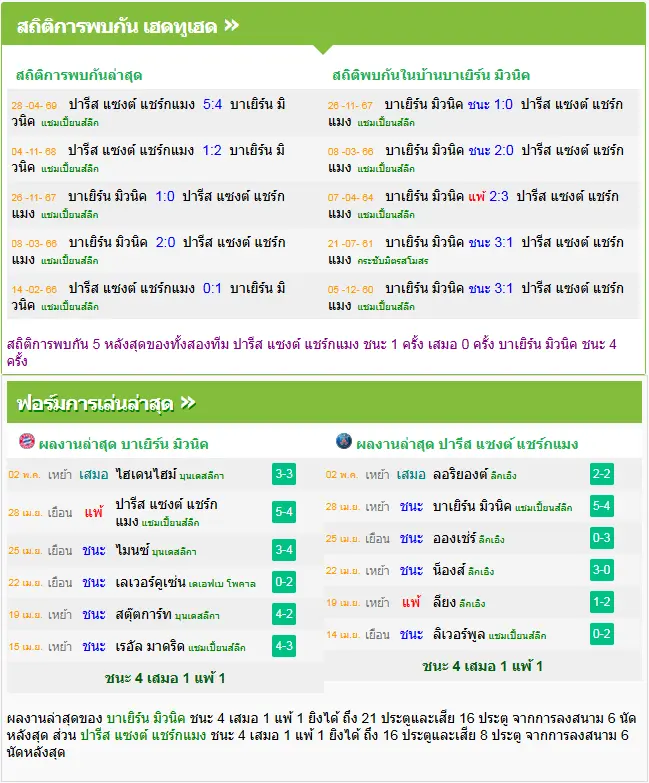
Task: Click date 28-04-69 in latest meetings
Action: 34,105
